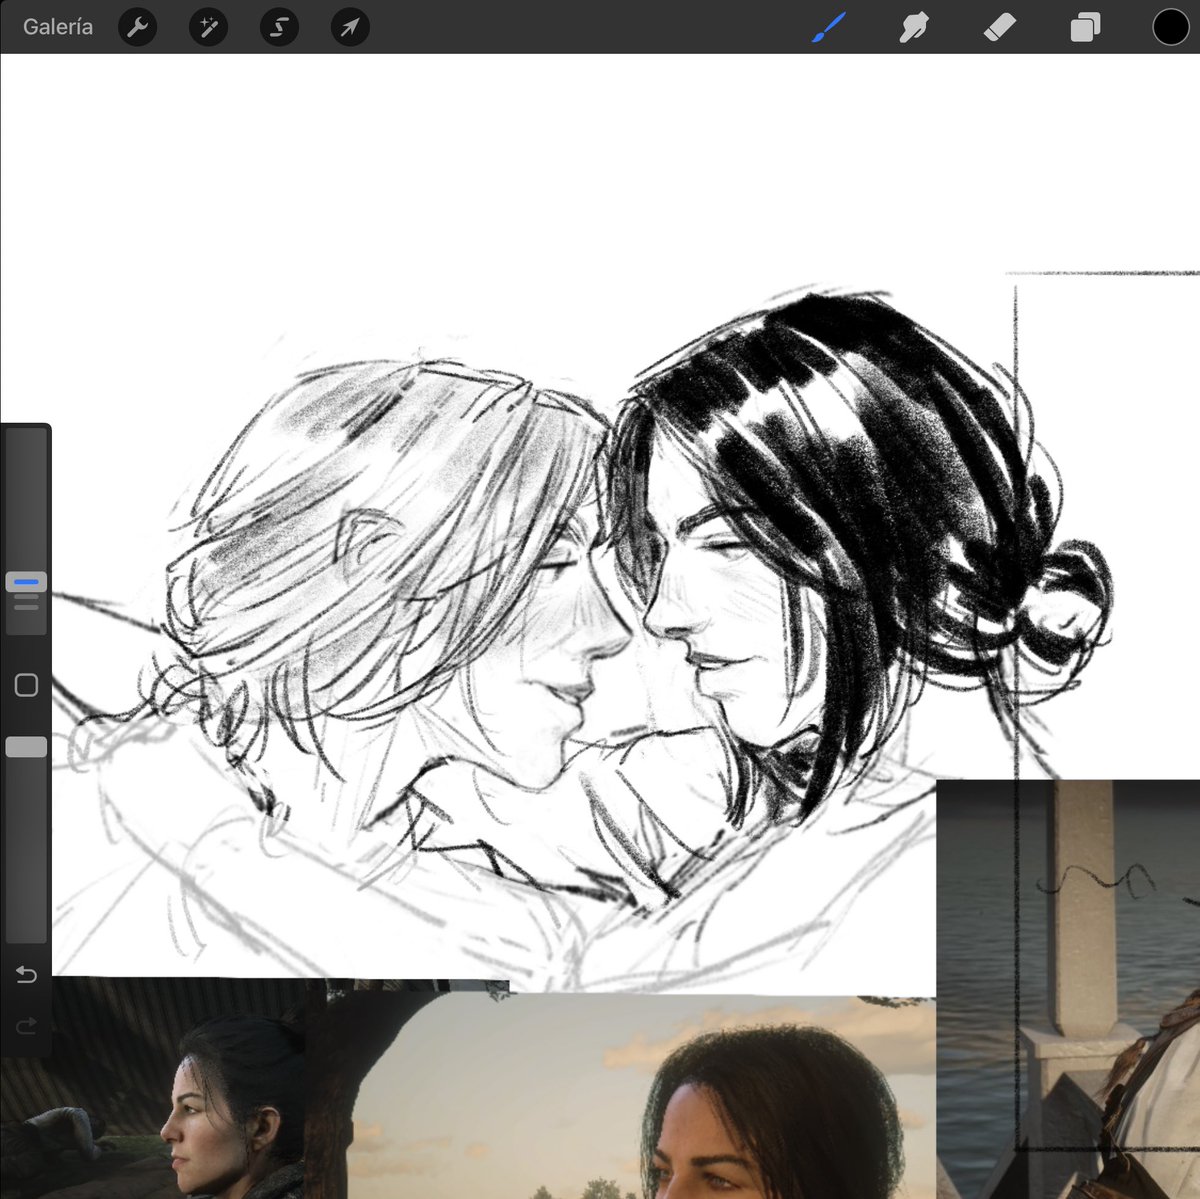Open the black color swatch picker
This screenshot has height=1199, width=1200.
pos(1171,27)
